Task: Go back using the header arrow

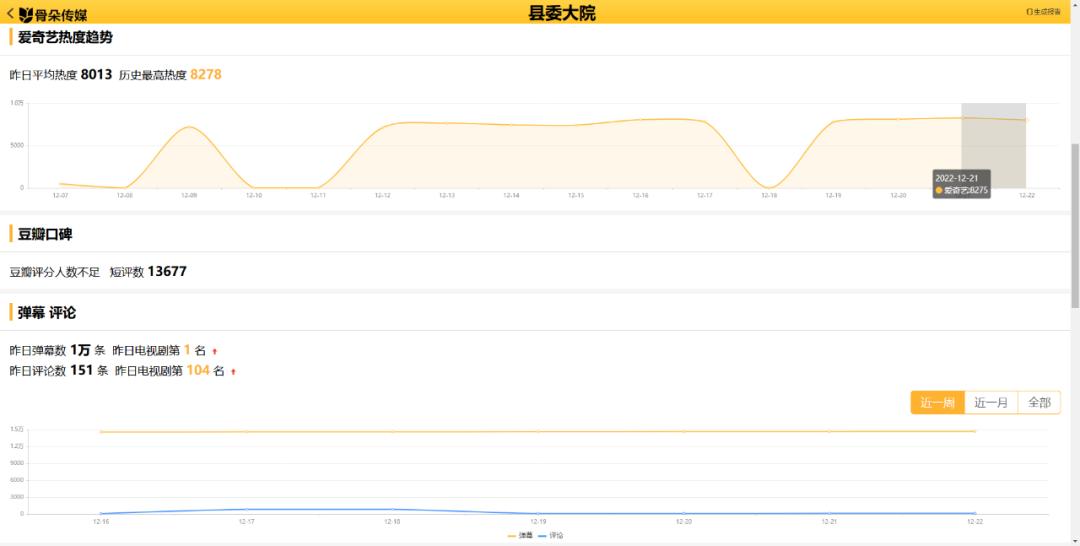Action: point(10,13)
